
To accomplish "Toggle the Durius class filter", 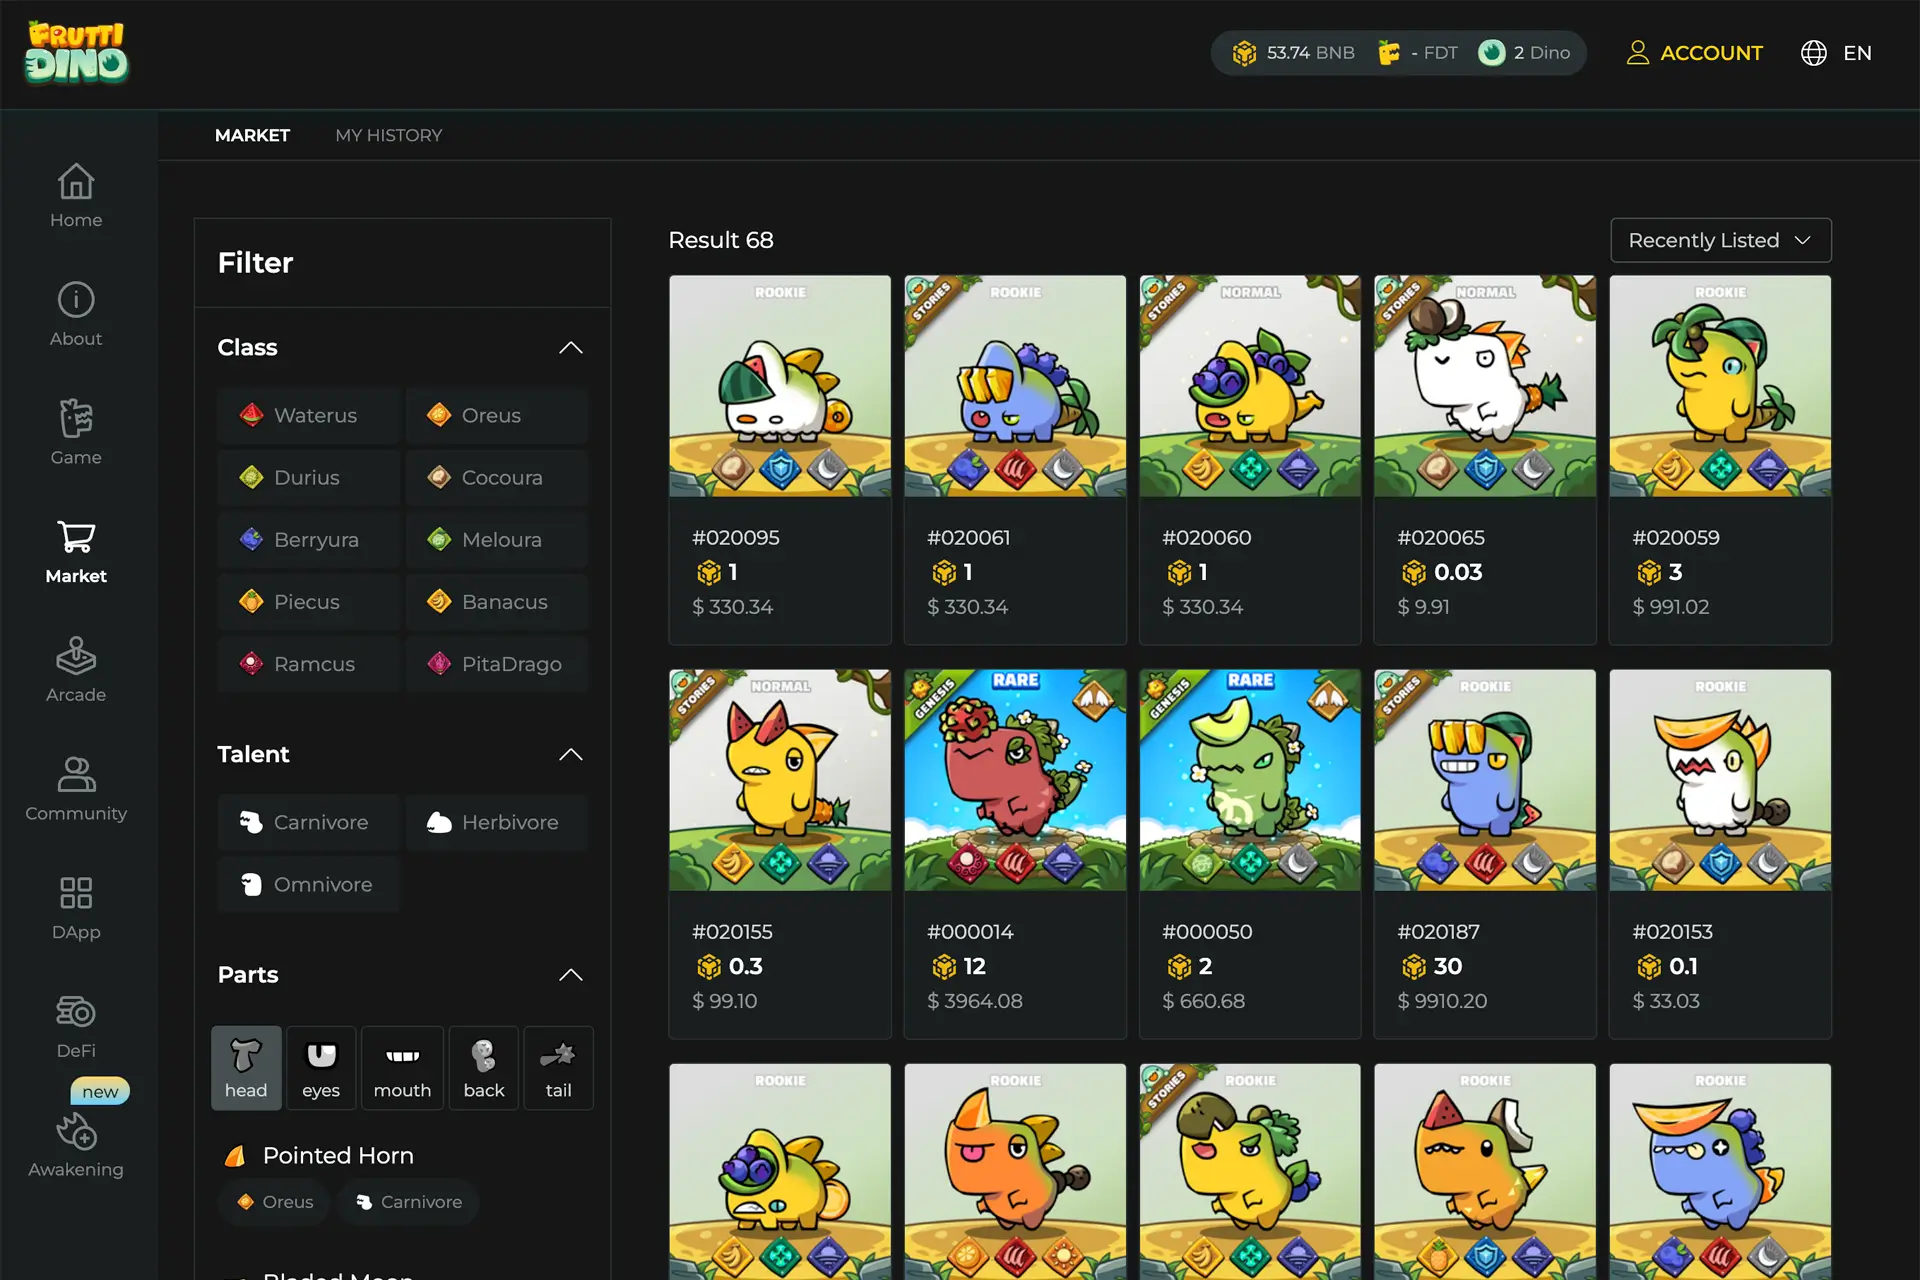I will pyautogui.click(x=308, y=477).
